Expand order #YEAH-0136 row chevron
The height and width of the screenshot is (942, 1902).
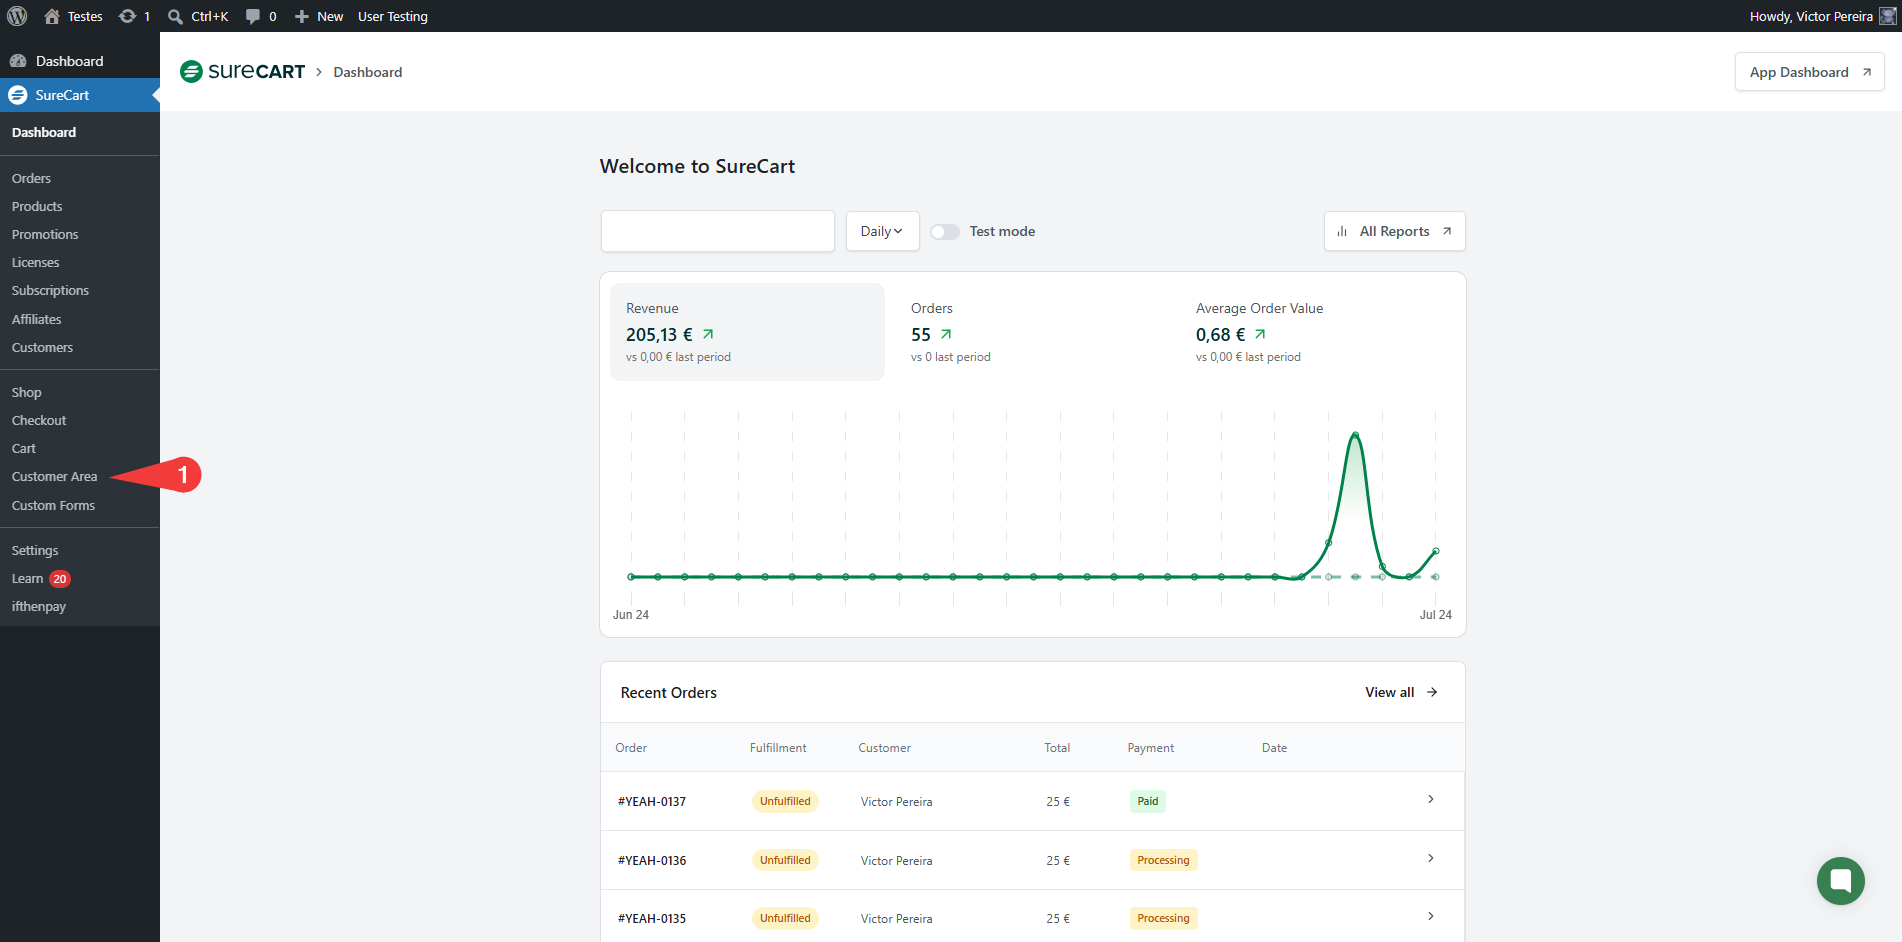click(x=1431, y=858)
